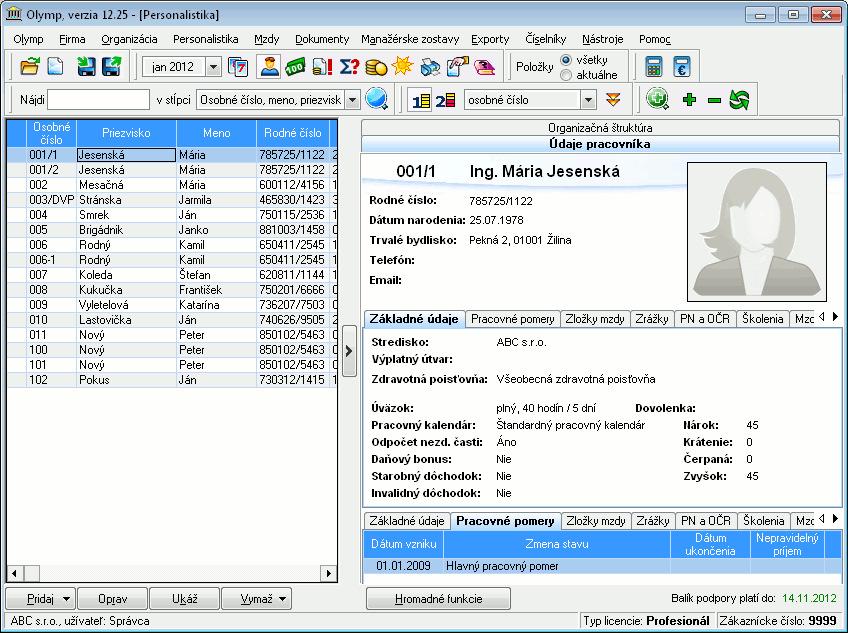The height and width of the screenshot is (633, 848).
Task: Switch to lower Školenia tab
Action: [x=763, y=521]
